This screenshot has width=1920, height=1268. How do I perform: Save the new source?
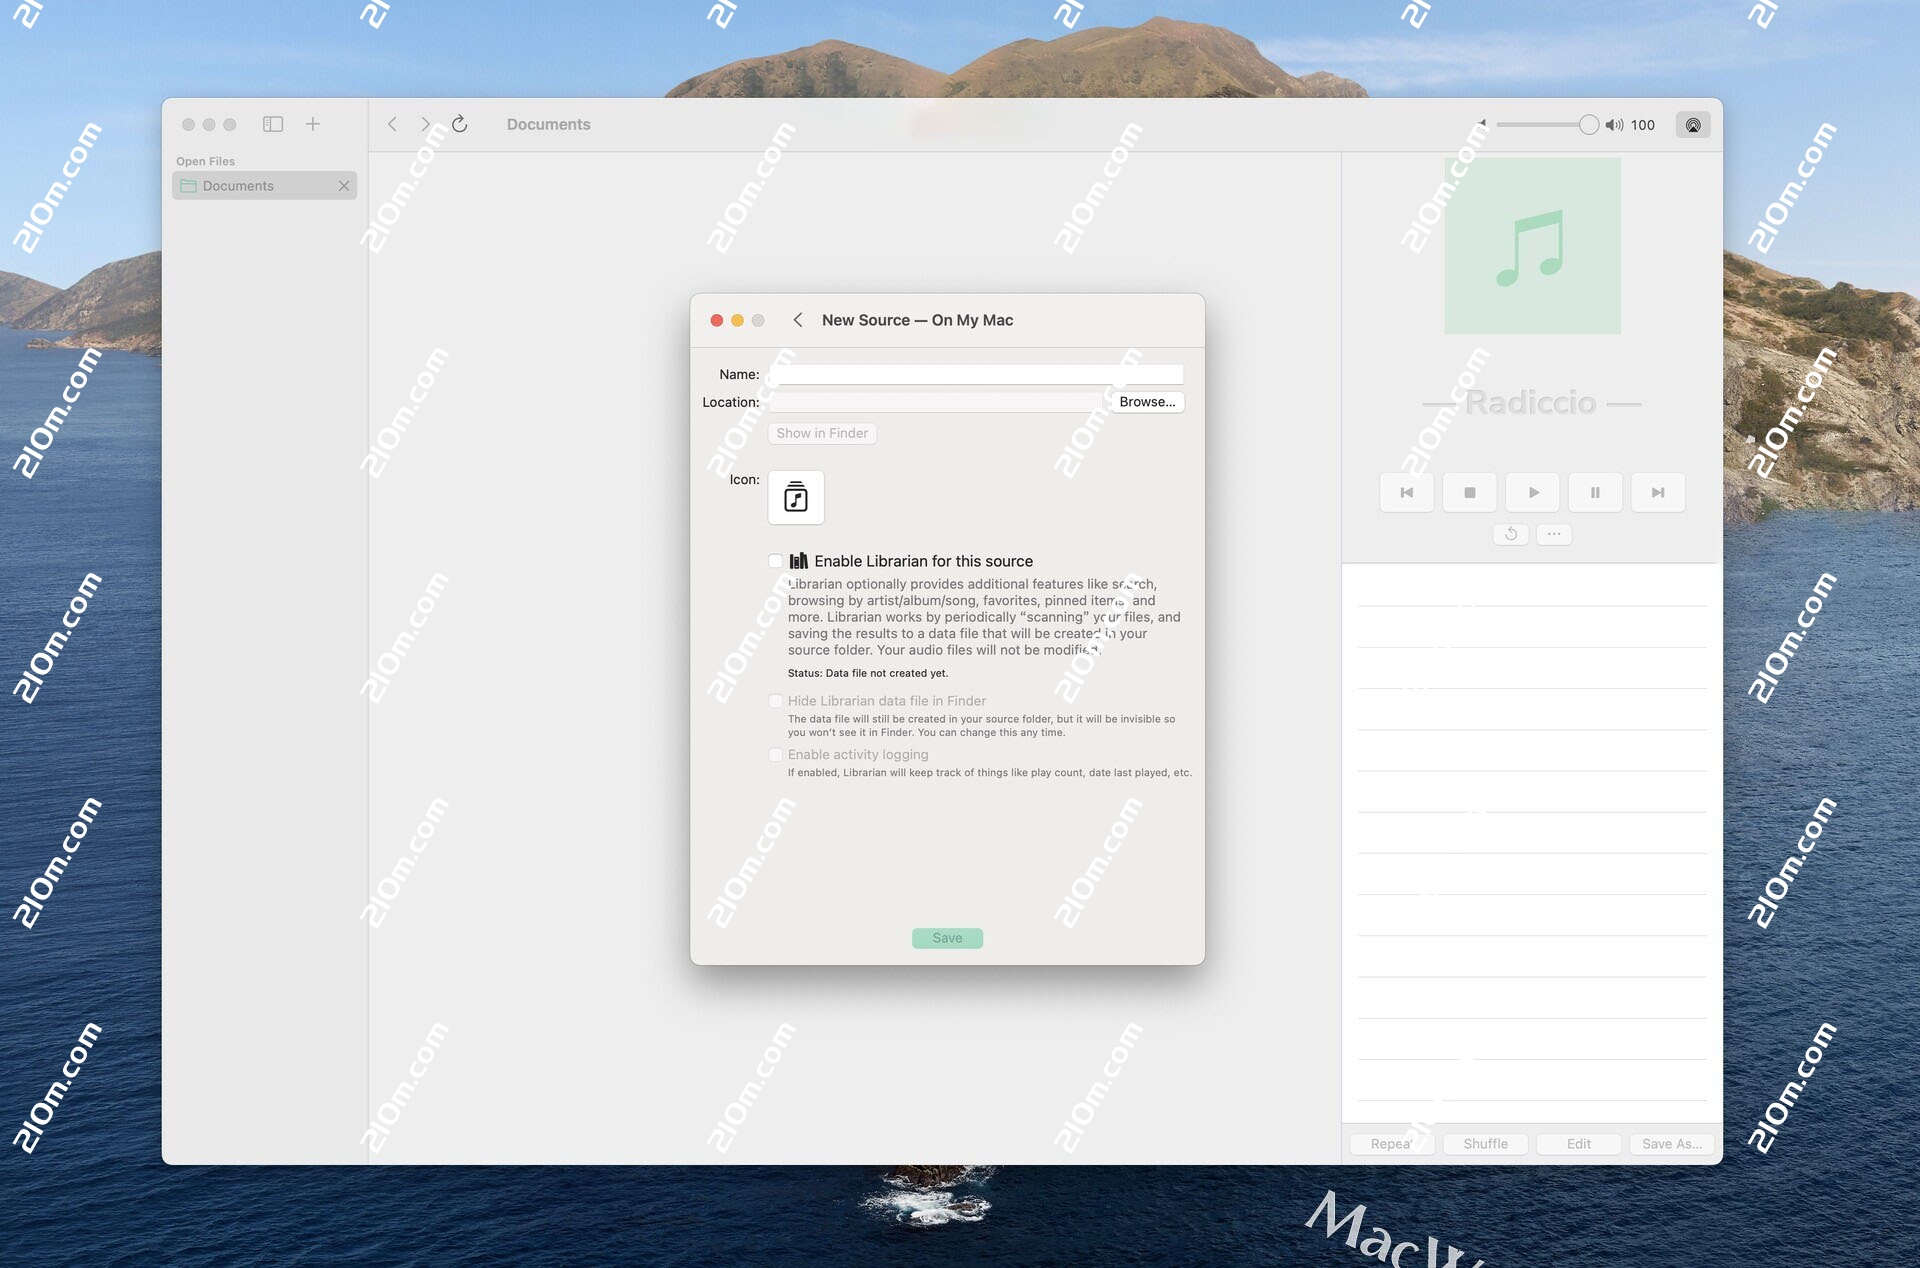pyautogui.click(x=946, y=937)
